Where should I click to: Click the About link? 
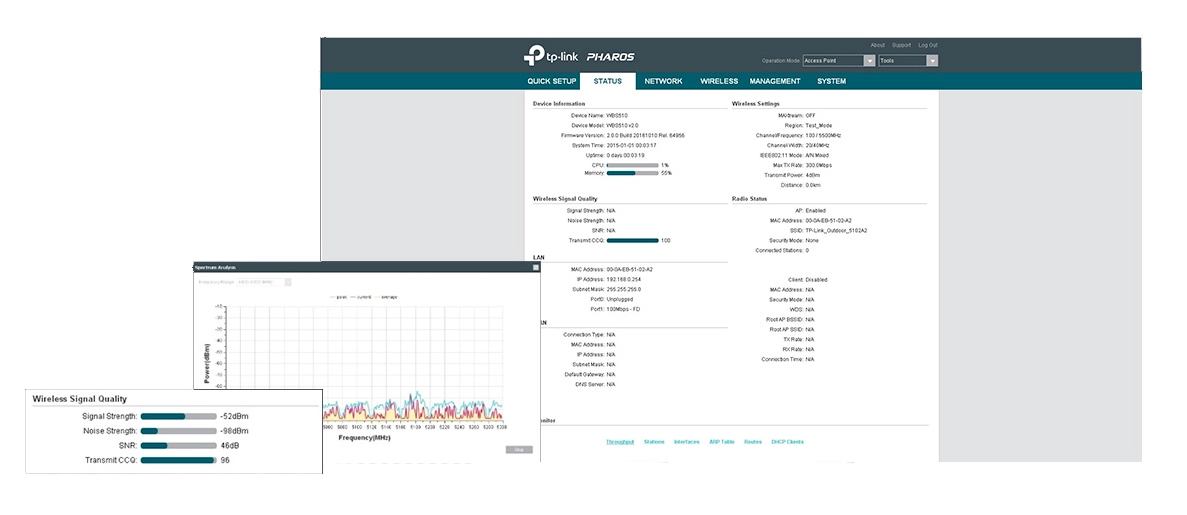[877, 45]
